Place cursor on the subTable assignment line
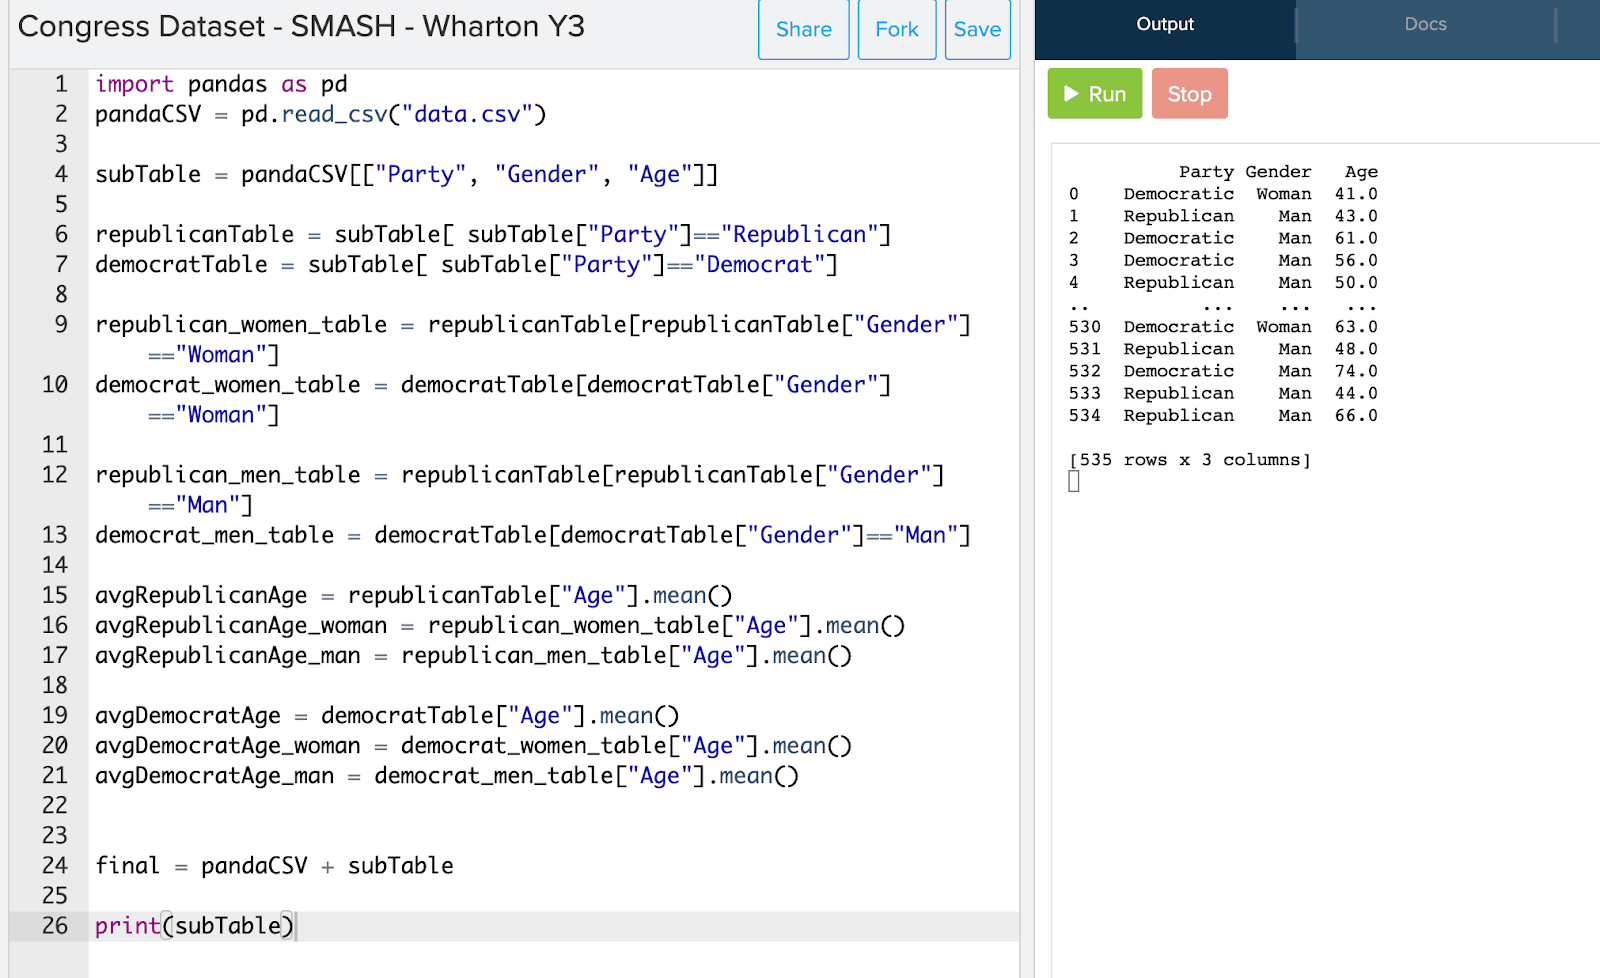The width and height of the screenshot is (1600, 978). (x=406, y=175)
